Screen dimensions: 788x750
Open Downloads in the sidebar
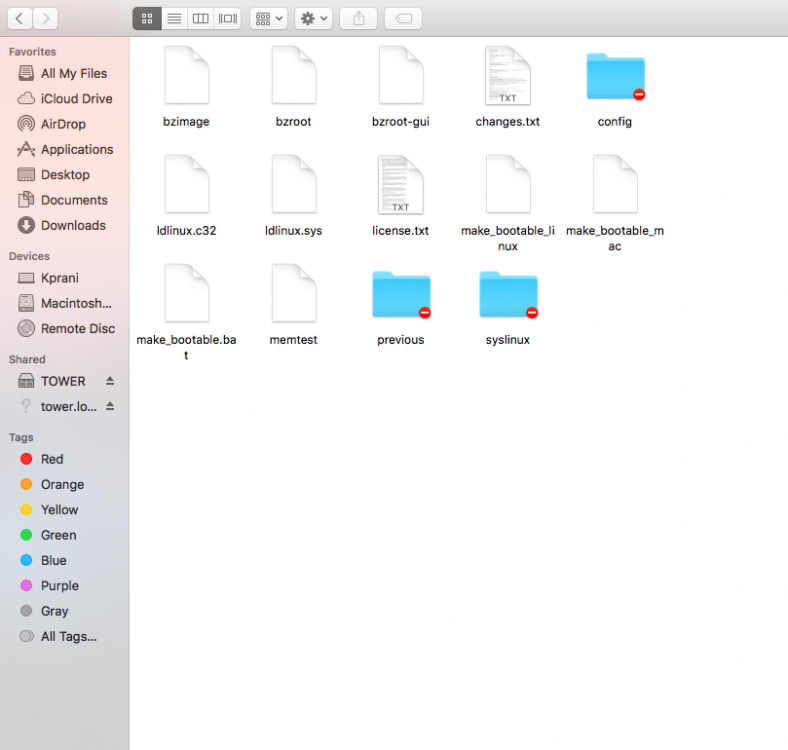pos(64,225)
